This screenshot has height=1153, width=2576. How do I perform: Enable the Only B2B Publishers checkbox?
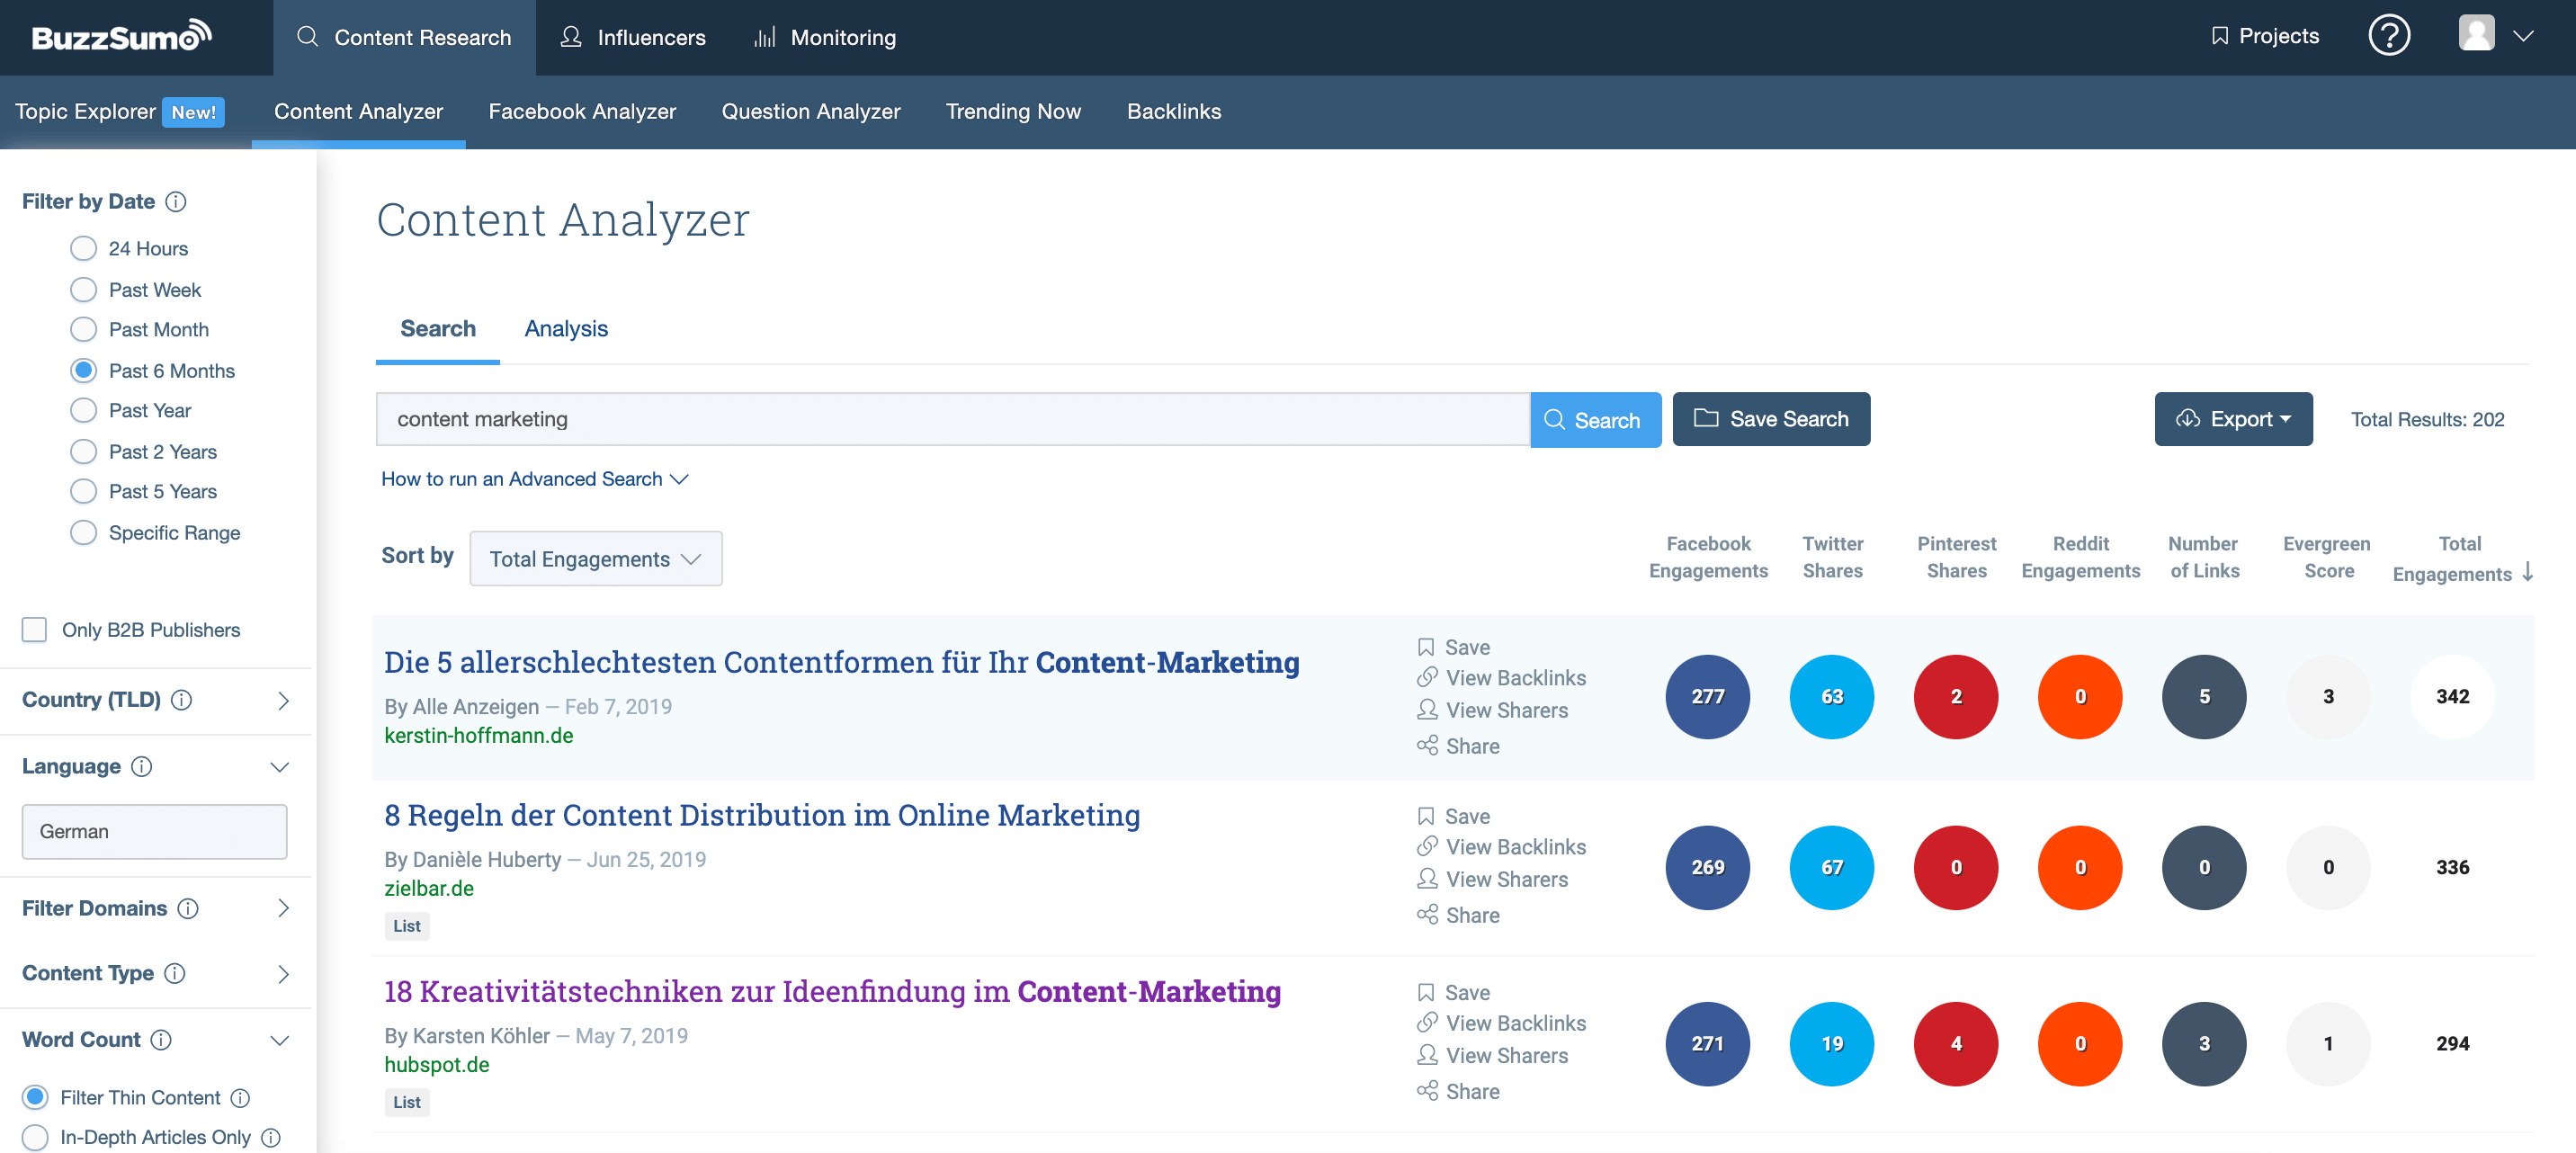click(35, 630)
